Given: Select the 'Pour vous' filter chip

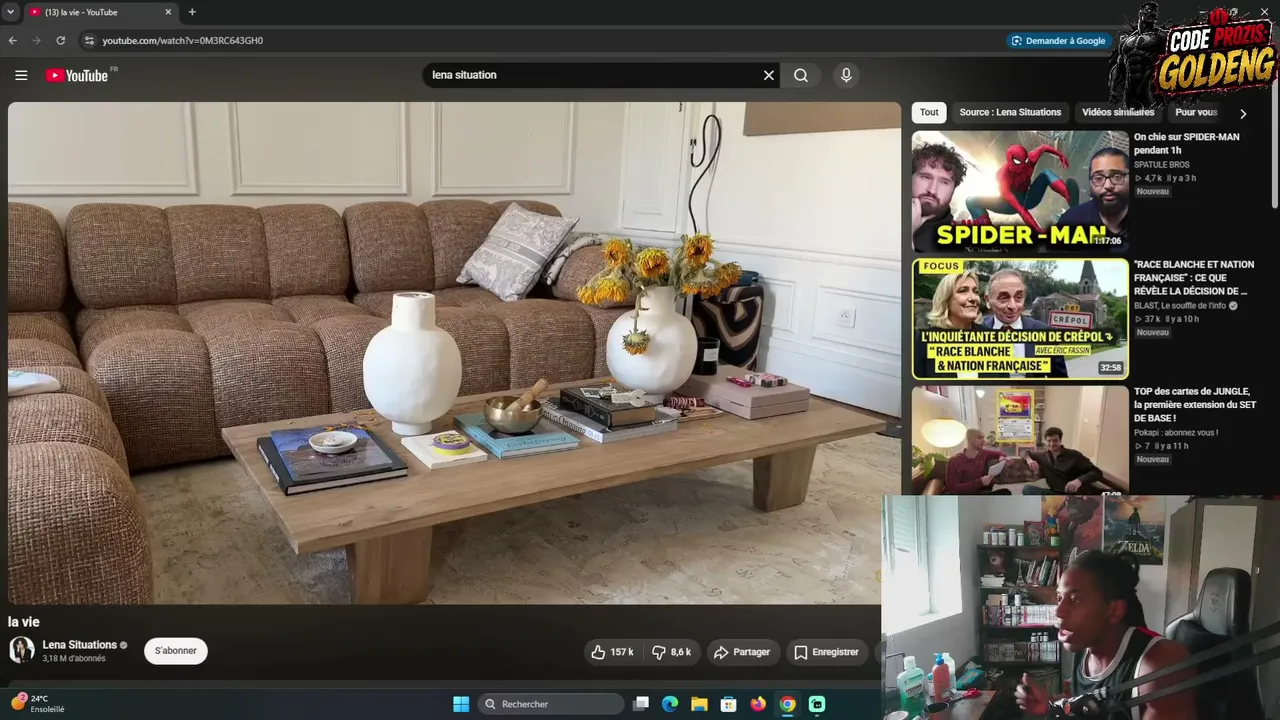Looking at the screenshot, I should coord(1196,112).
